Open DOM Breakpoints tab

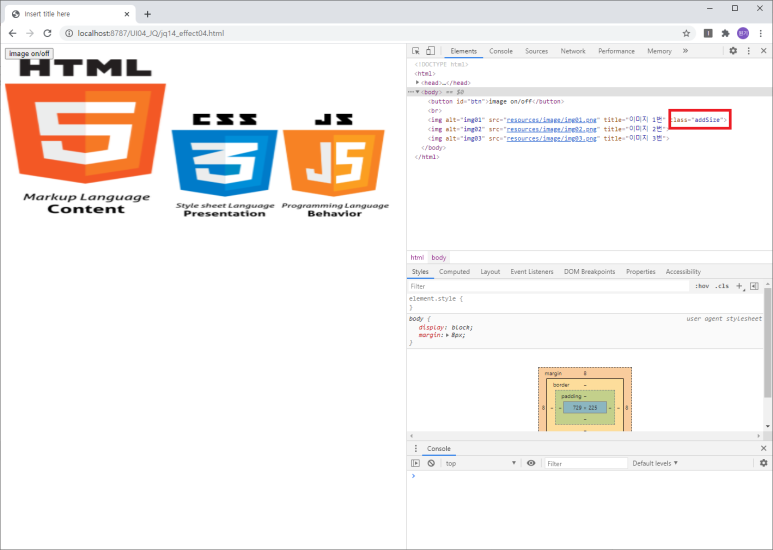[589, 272]
